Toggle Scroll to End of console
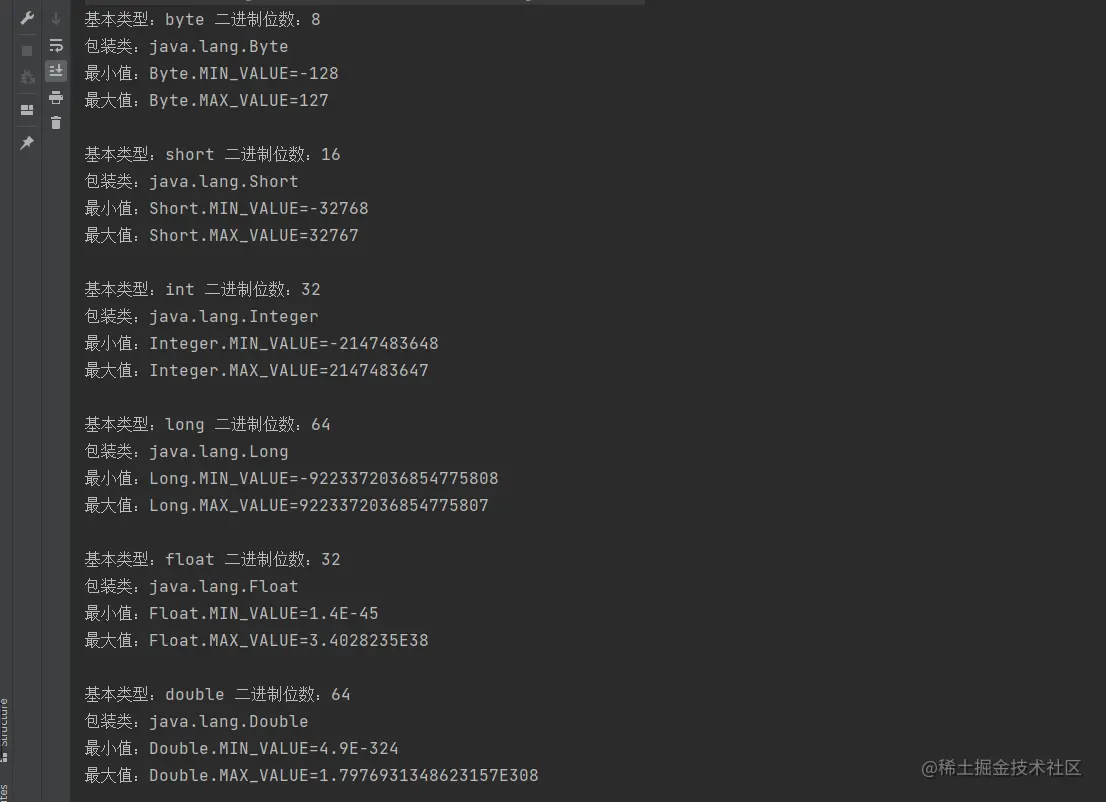This screenshot has height=802, width=1106. click(56, 71)
